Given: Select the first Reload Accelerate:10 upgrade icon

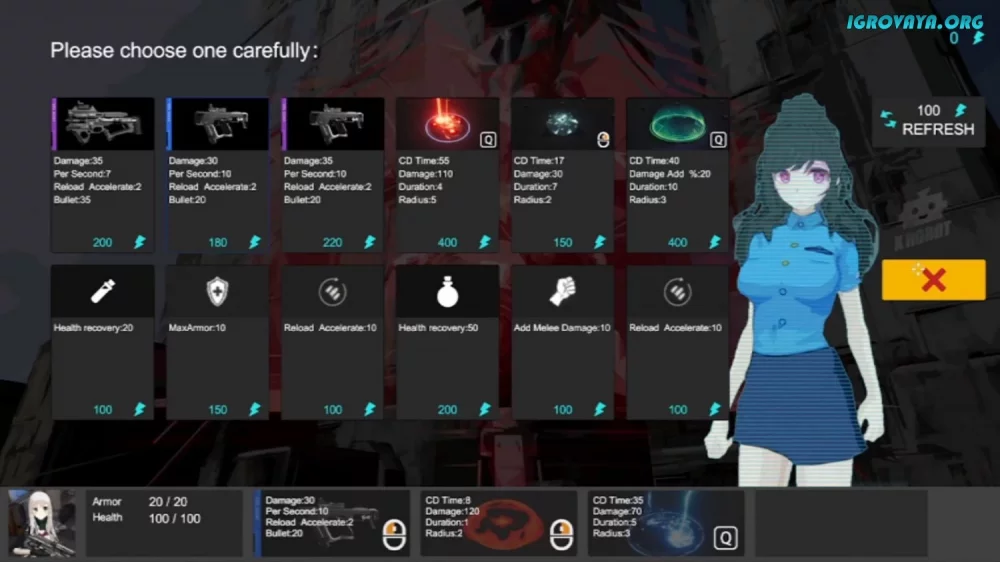Looking at the screenshot, I should pyautogui.click(x=333, y=291).
